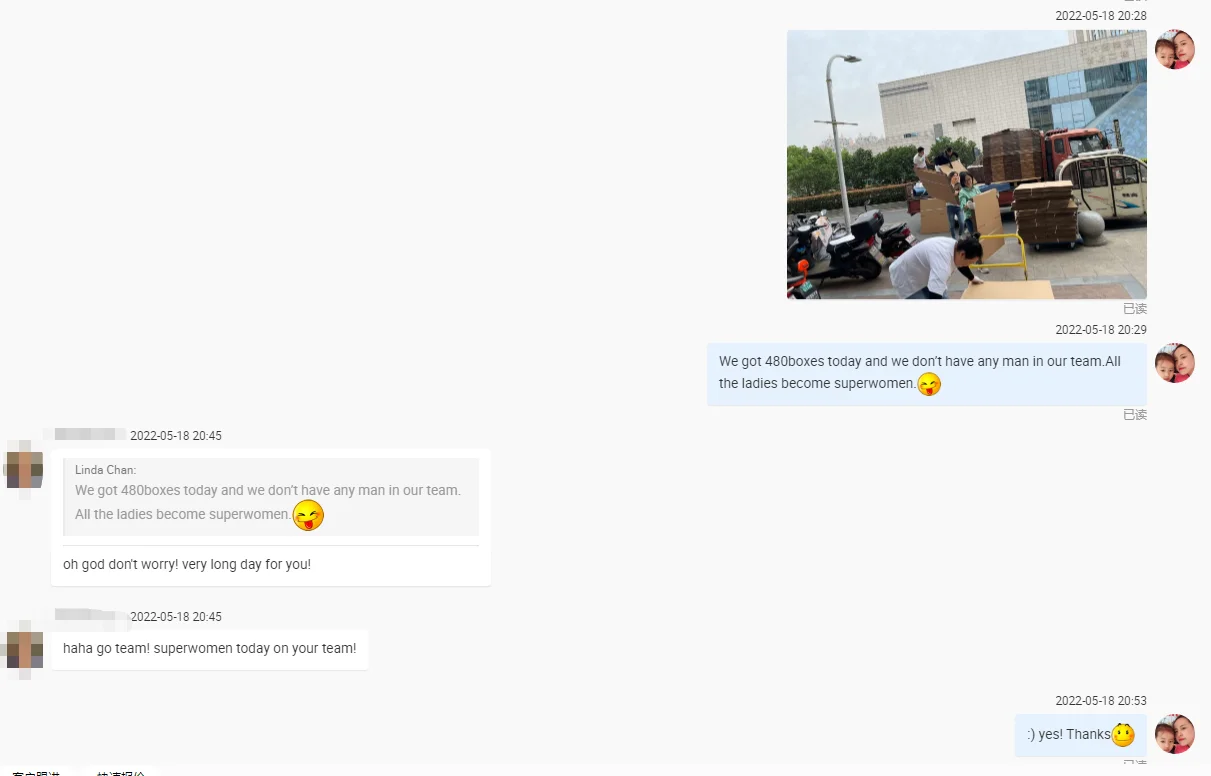Screen dimensions: 1211x776
Task: Select the We got 480boxes today blue bubble
Action: (927, 374)
